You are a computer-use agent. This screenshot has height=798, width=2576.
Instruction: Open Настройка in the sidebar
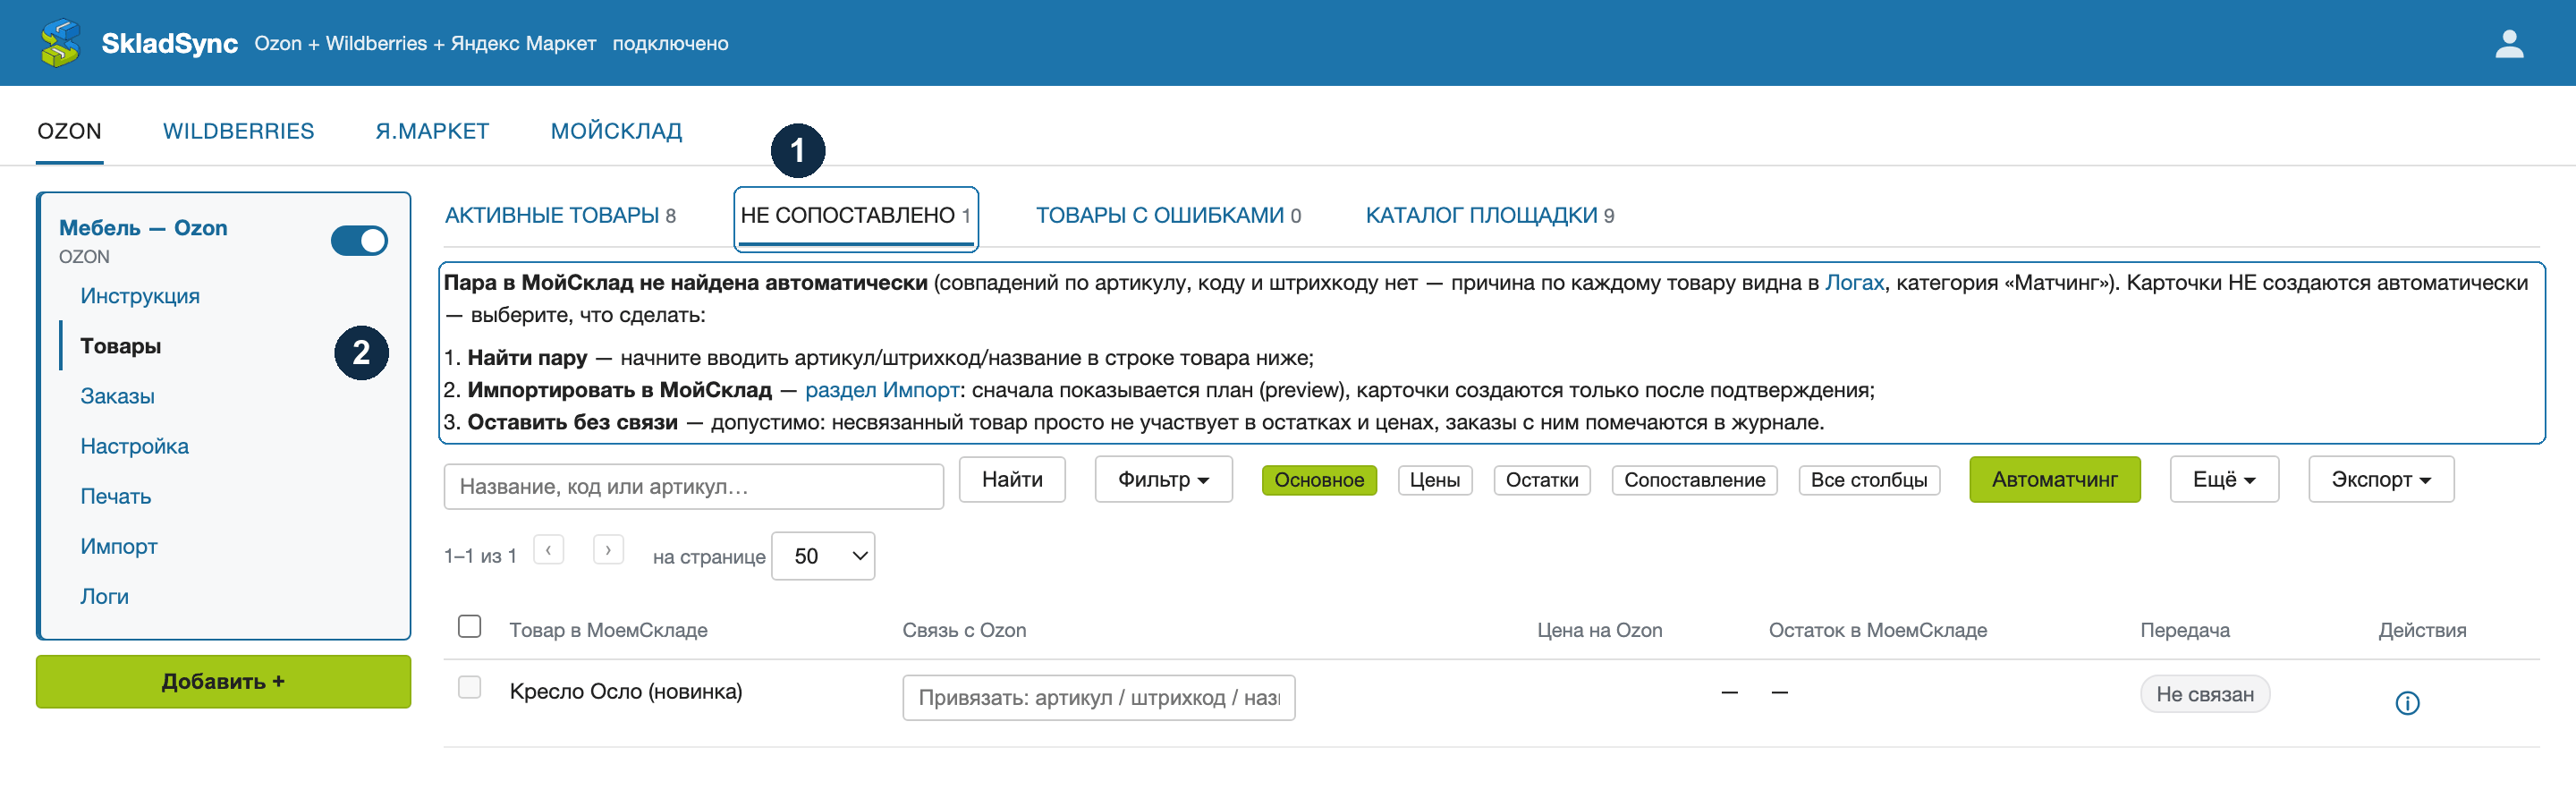pyautogui.click(x=134, y=446)
